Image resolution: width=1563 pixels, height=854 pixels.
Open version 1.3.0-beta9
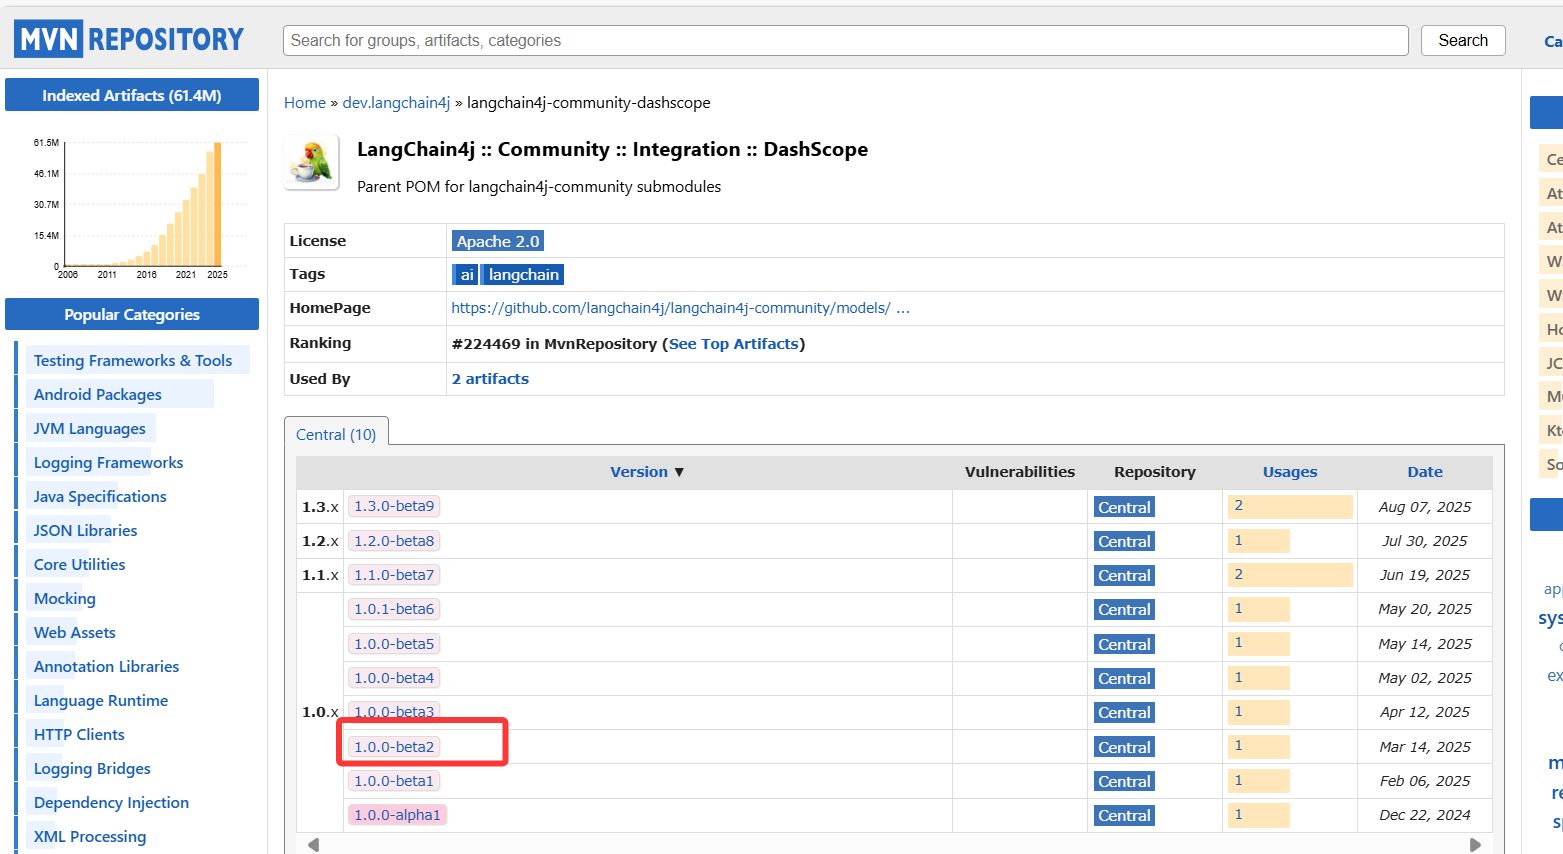pos(394,506)
